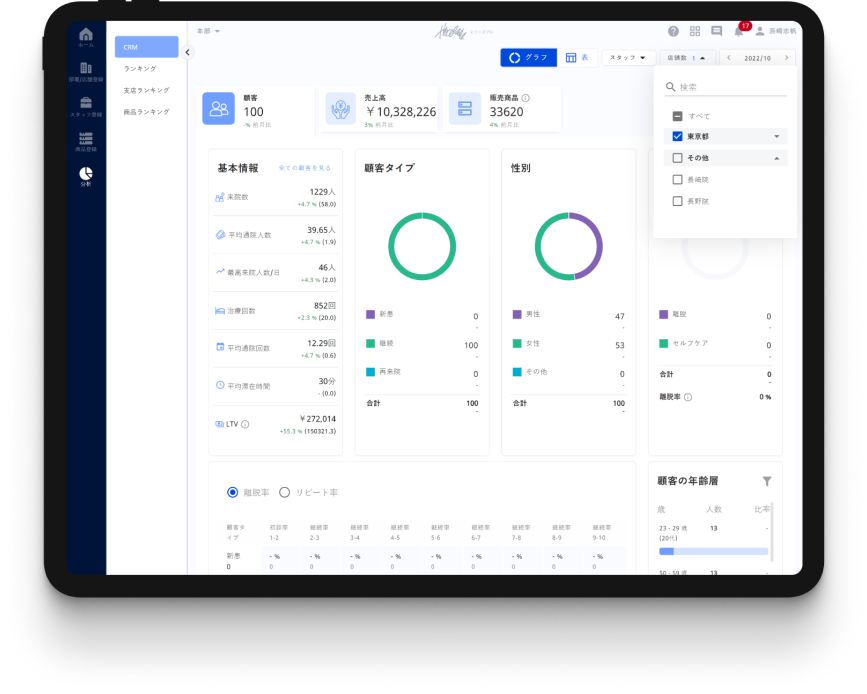Click the 治療回数 bed icon
Image resolution: width=867 pixels, height=694 pixels.
220,311
